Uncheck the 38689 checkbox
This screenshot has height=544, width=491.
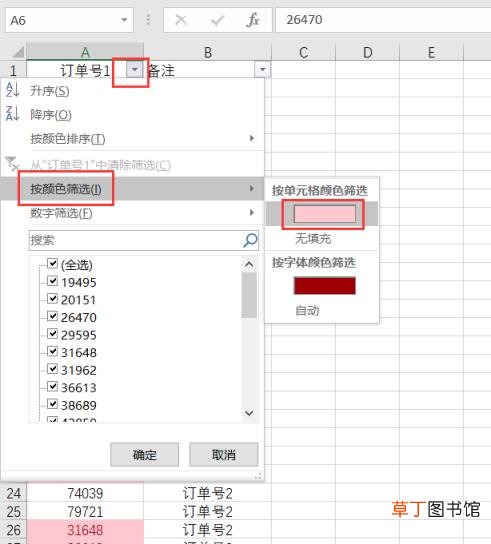tap(52, 404)
